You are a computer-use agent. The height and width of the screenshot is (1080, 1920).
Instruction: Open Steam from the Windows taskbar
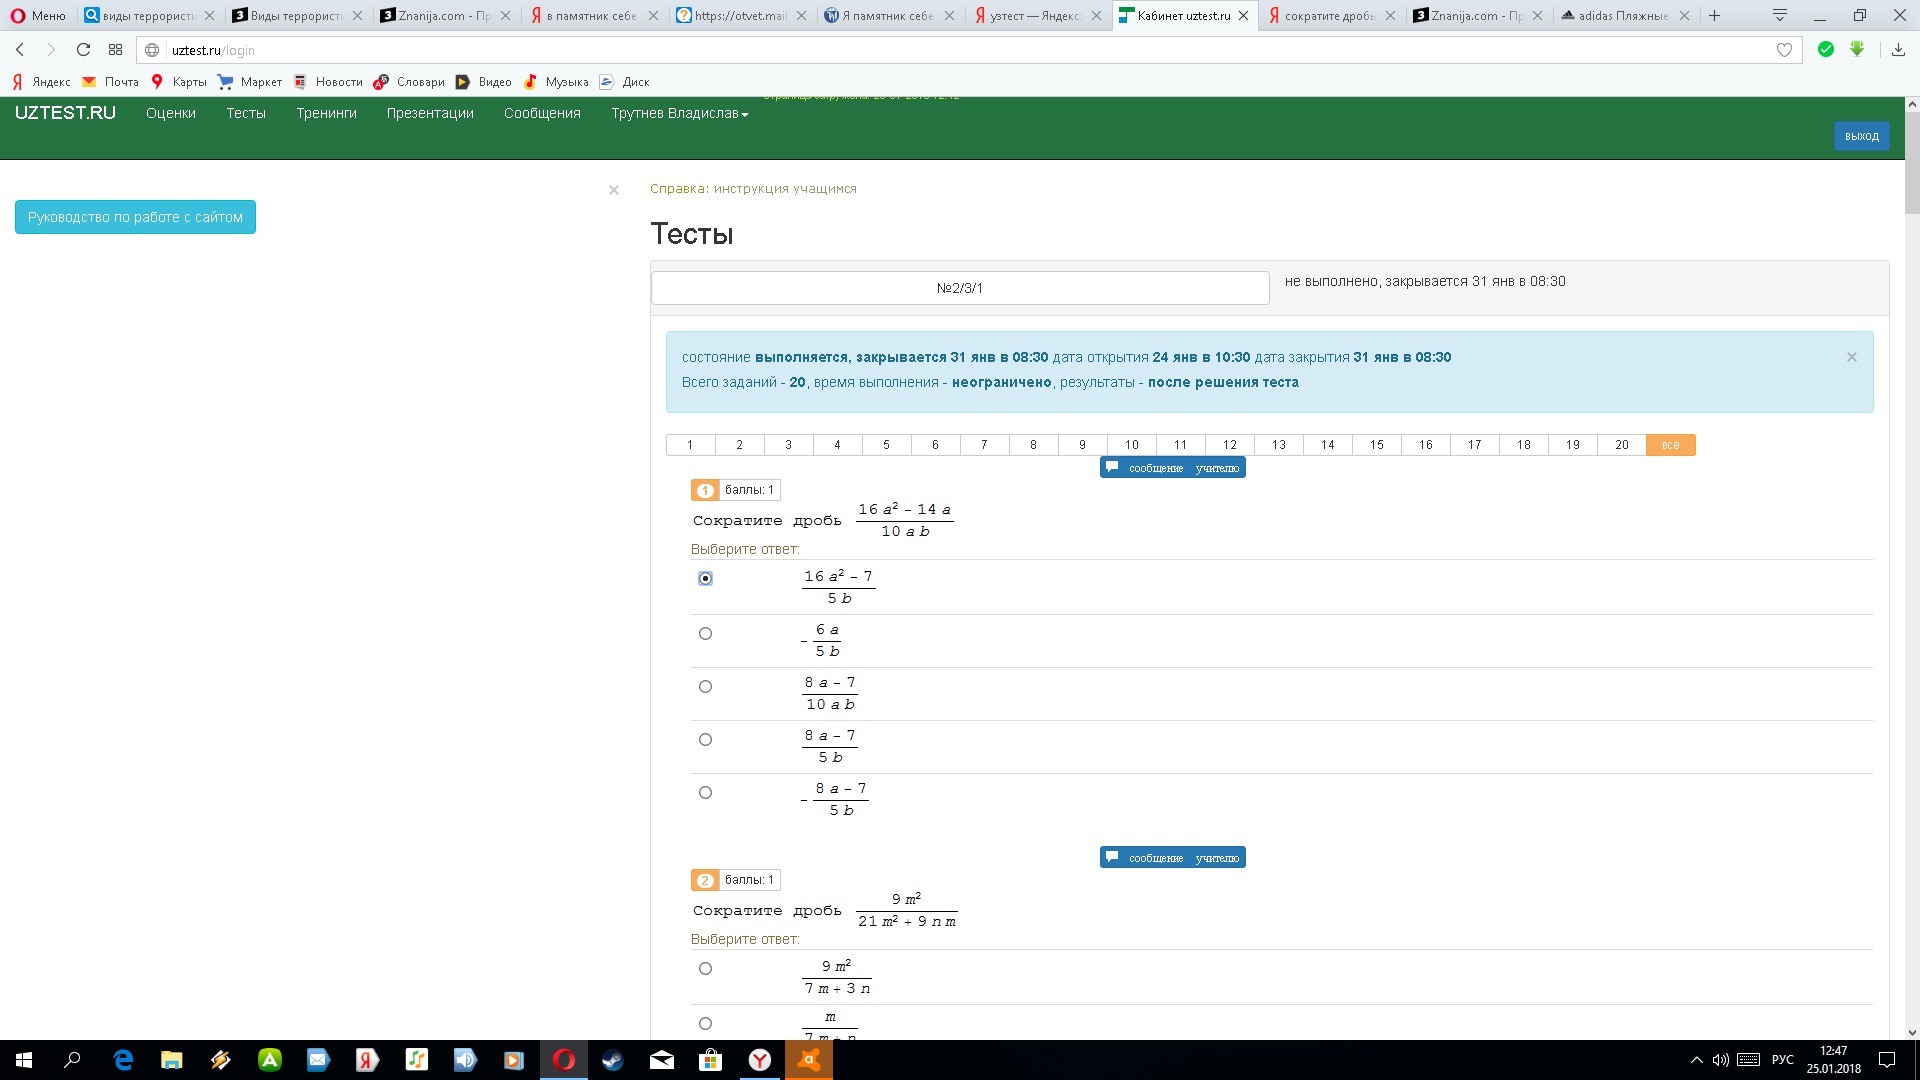[x=612, y=1060]
